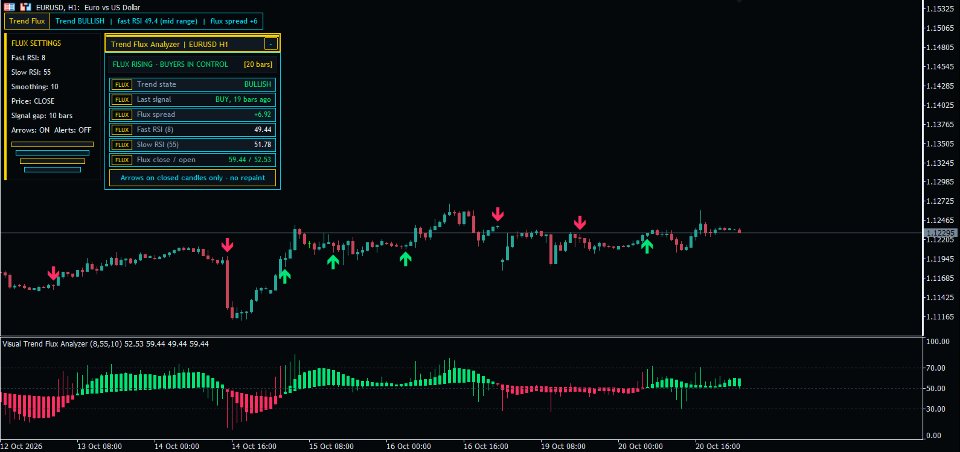The width and height of the screenshot is (960, 452).
Task: Click 'Trend BULLISH' status text
Action: tap(79, 21)
